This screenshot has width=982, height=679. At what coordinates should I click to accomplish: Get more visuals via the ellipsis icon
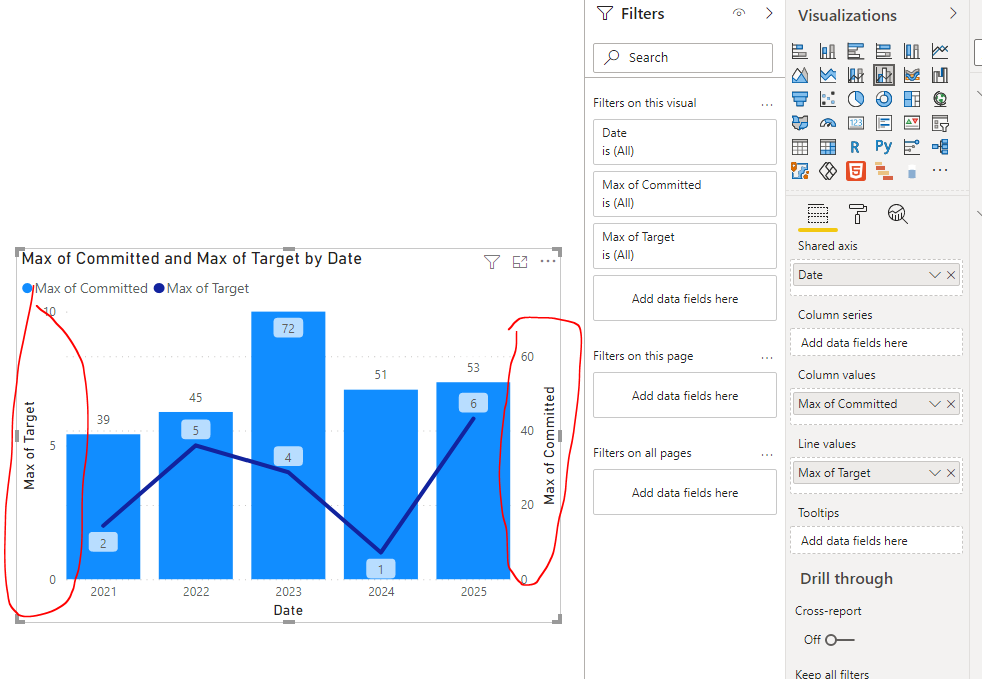[x=940, y=170]
